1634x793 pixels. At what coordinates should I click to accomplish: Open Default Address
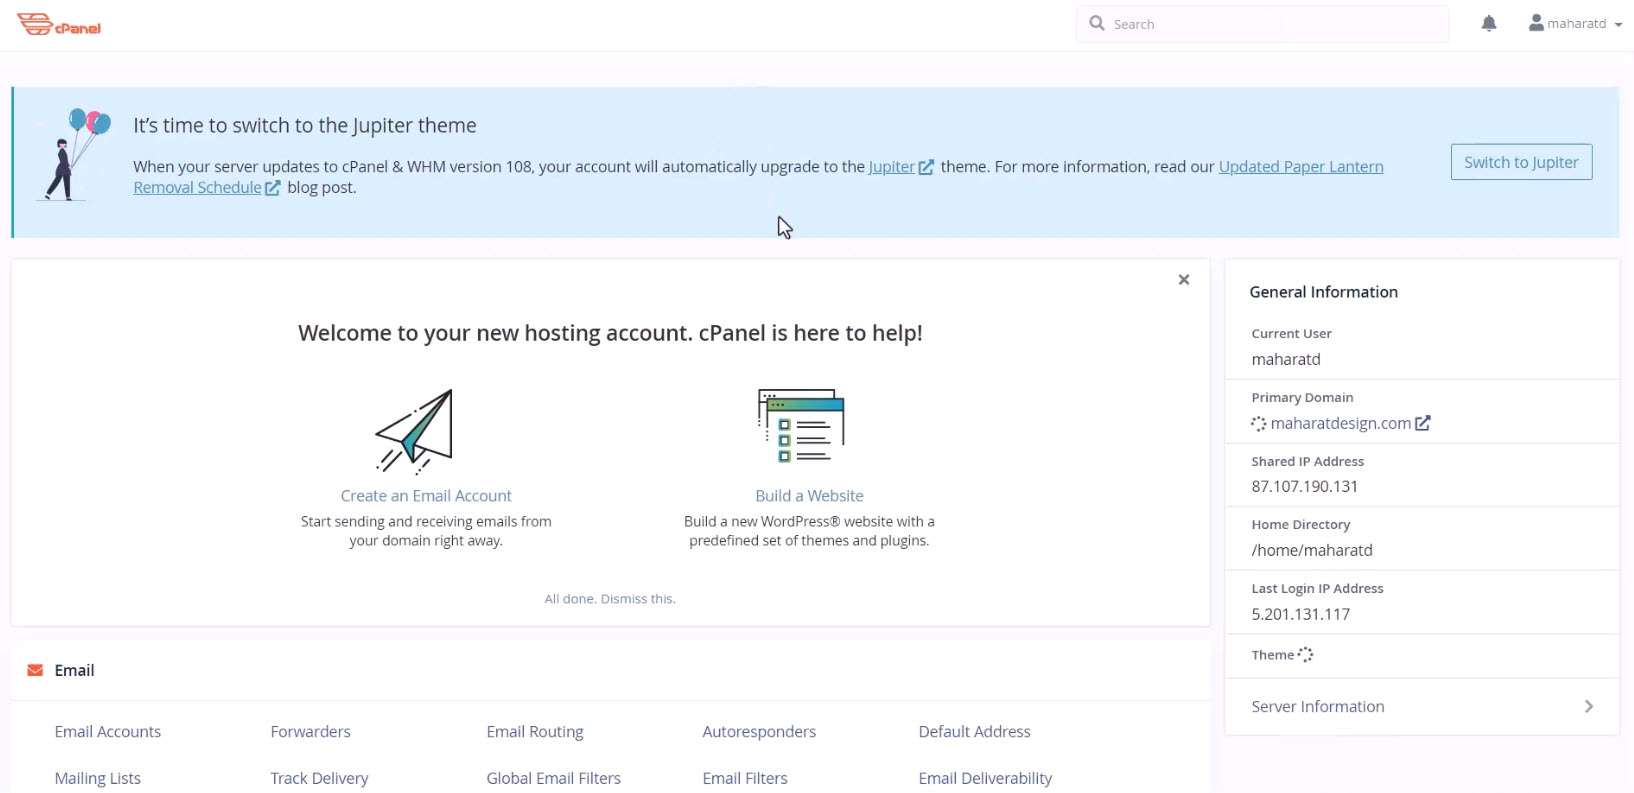pyautogui.click(x=975, y=732)
